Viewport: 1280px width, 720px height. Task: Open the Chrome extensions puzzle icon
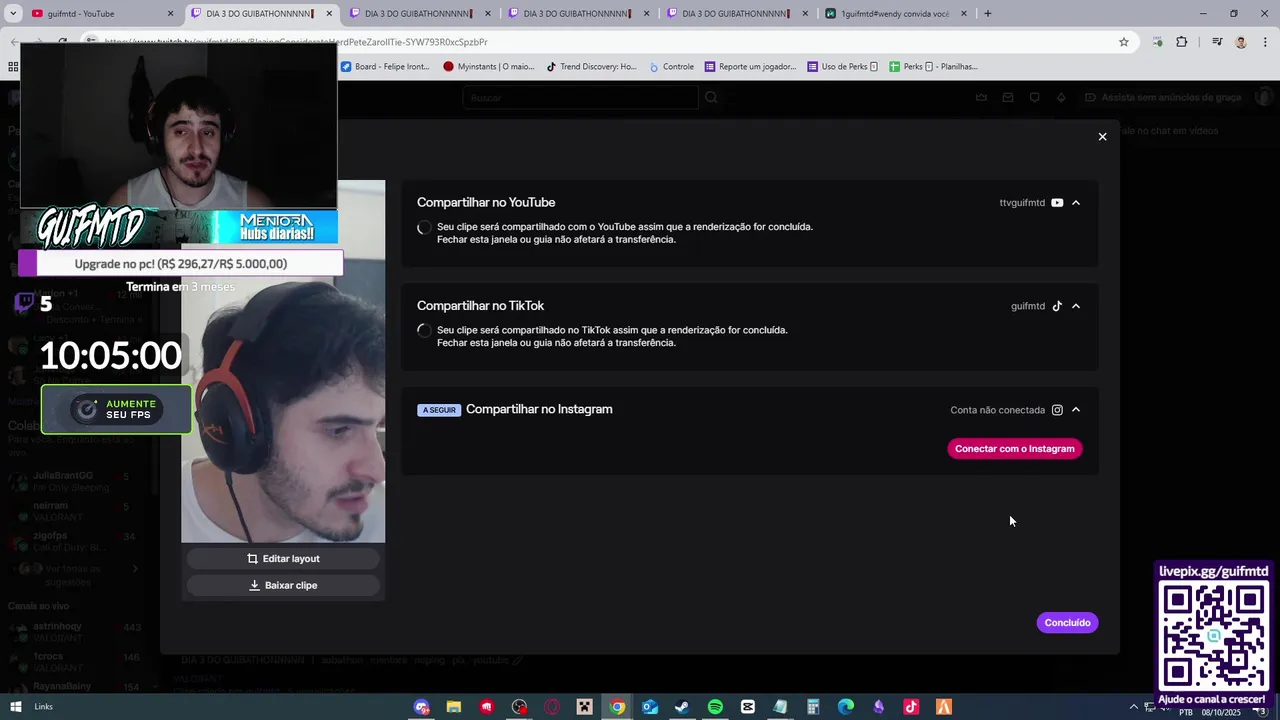click(1182, 42)
